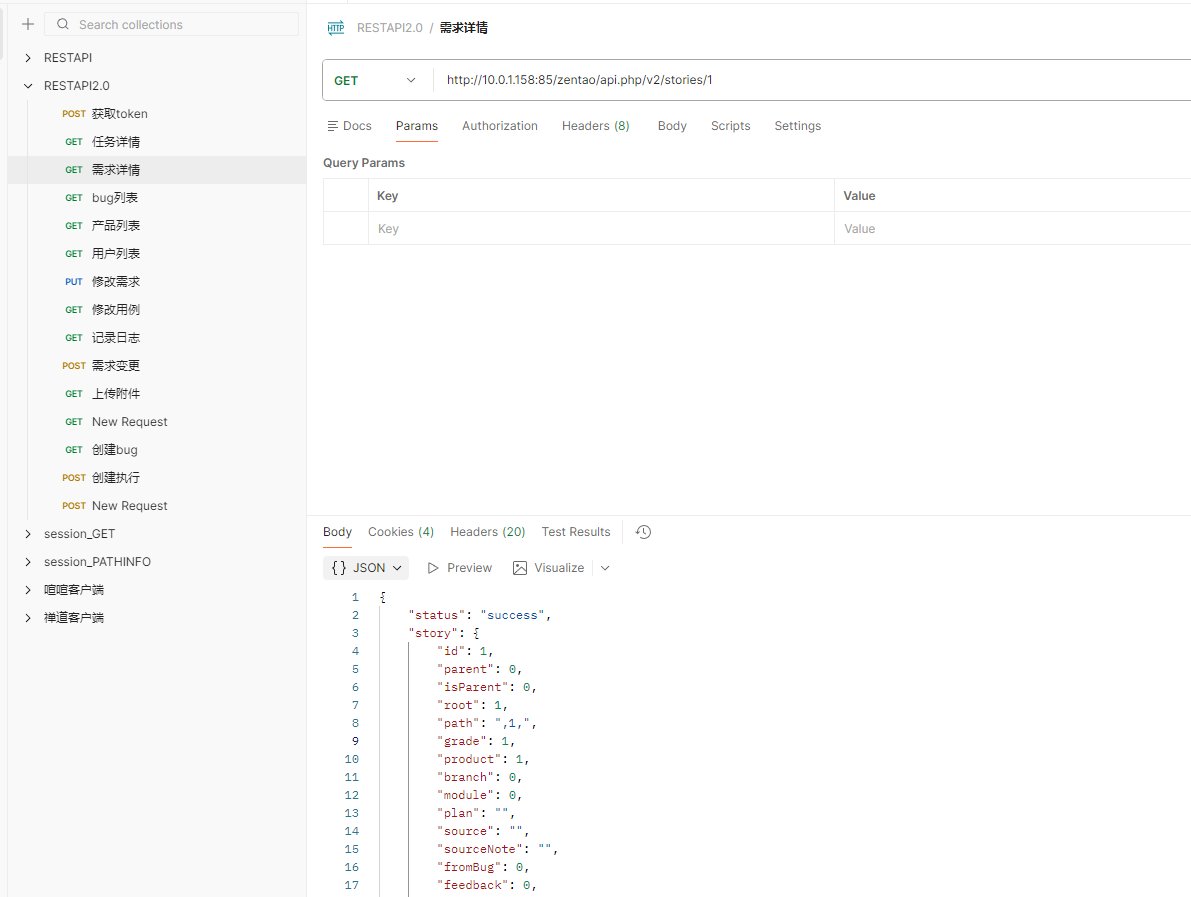1191x897 pixels.
Task: Click the plus icon to create collection
Action: (28, 24)
